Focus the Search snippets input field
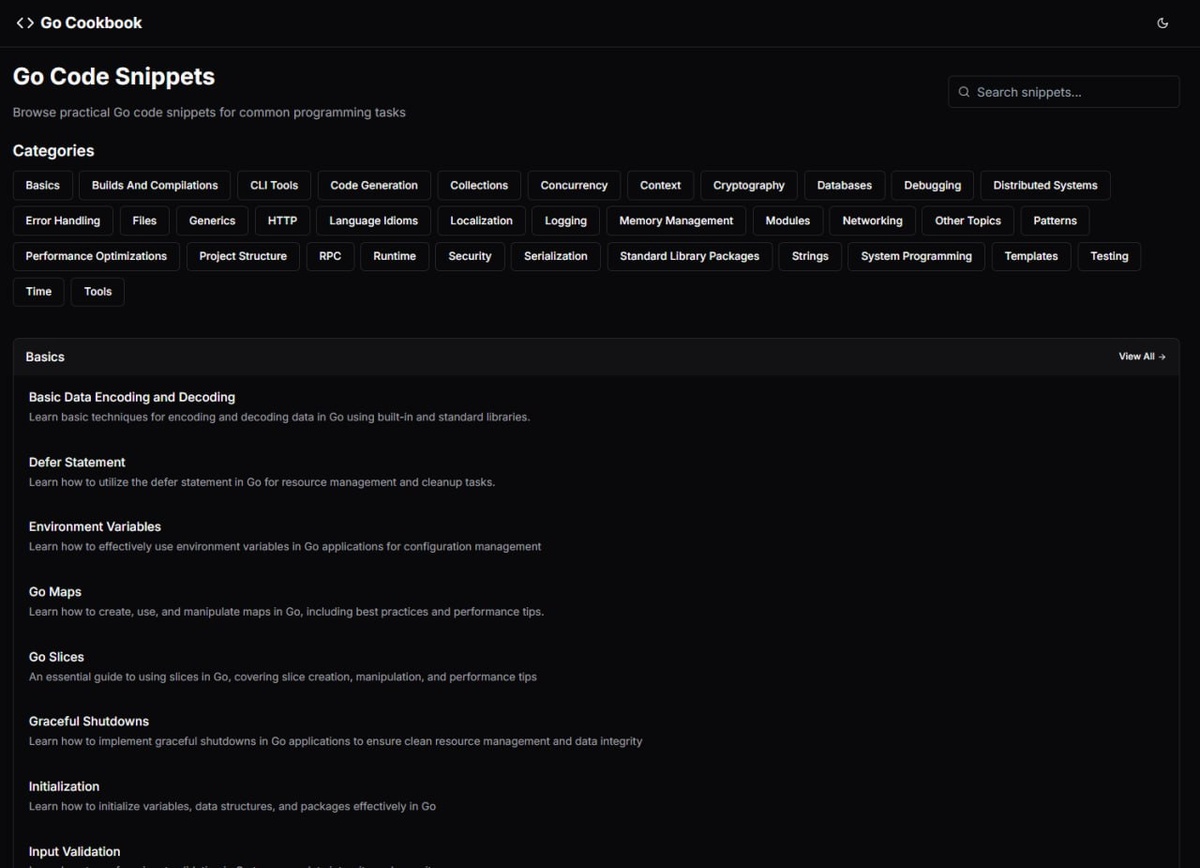Viewport: 1200px width, 868px height. point(1063,92)
